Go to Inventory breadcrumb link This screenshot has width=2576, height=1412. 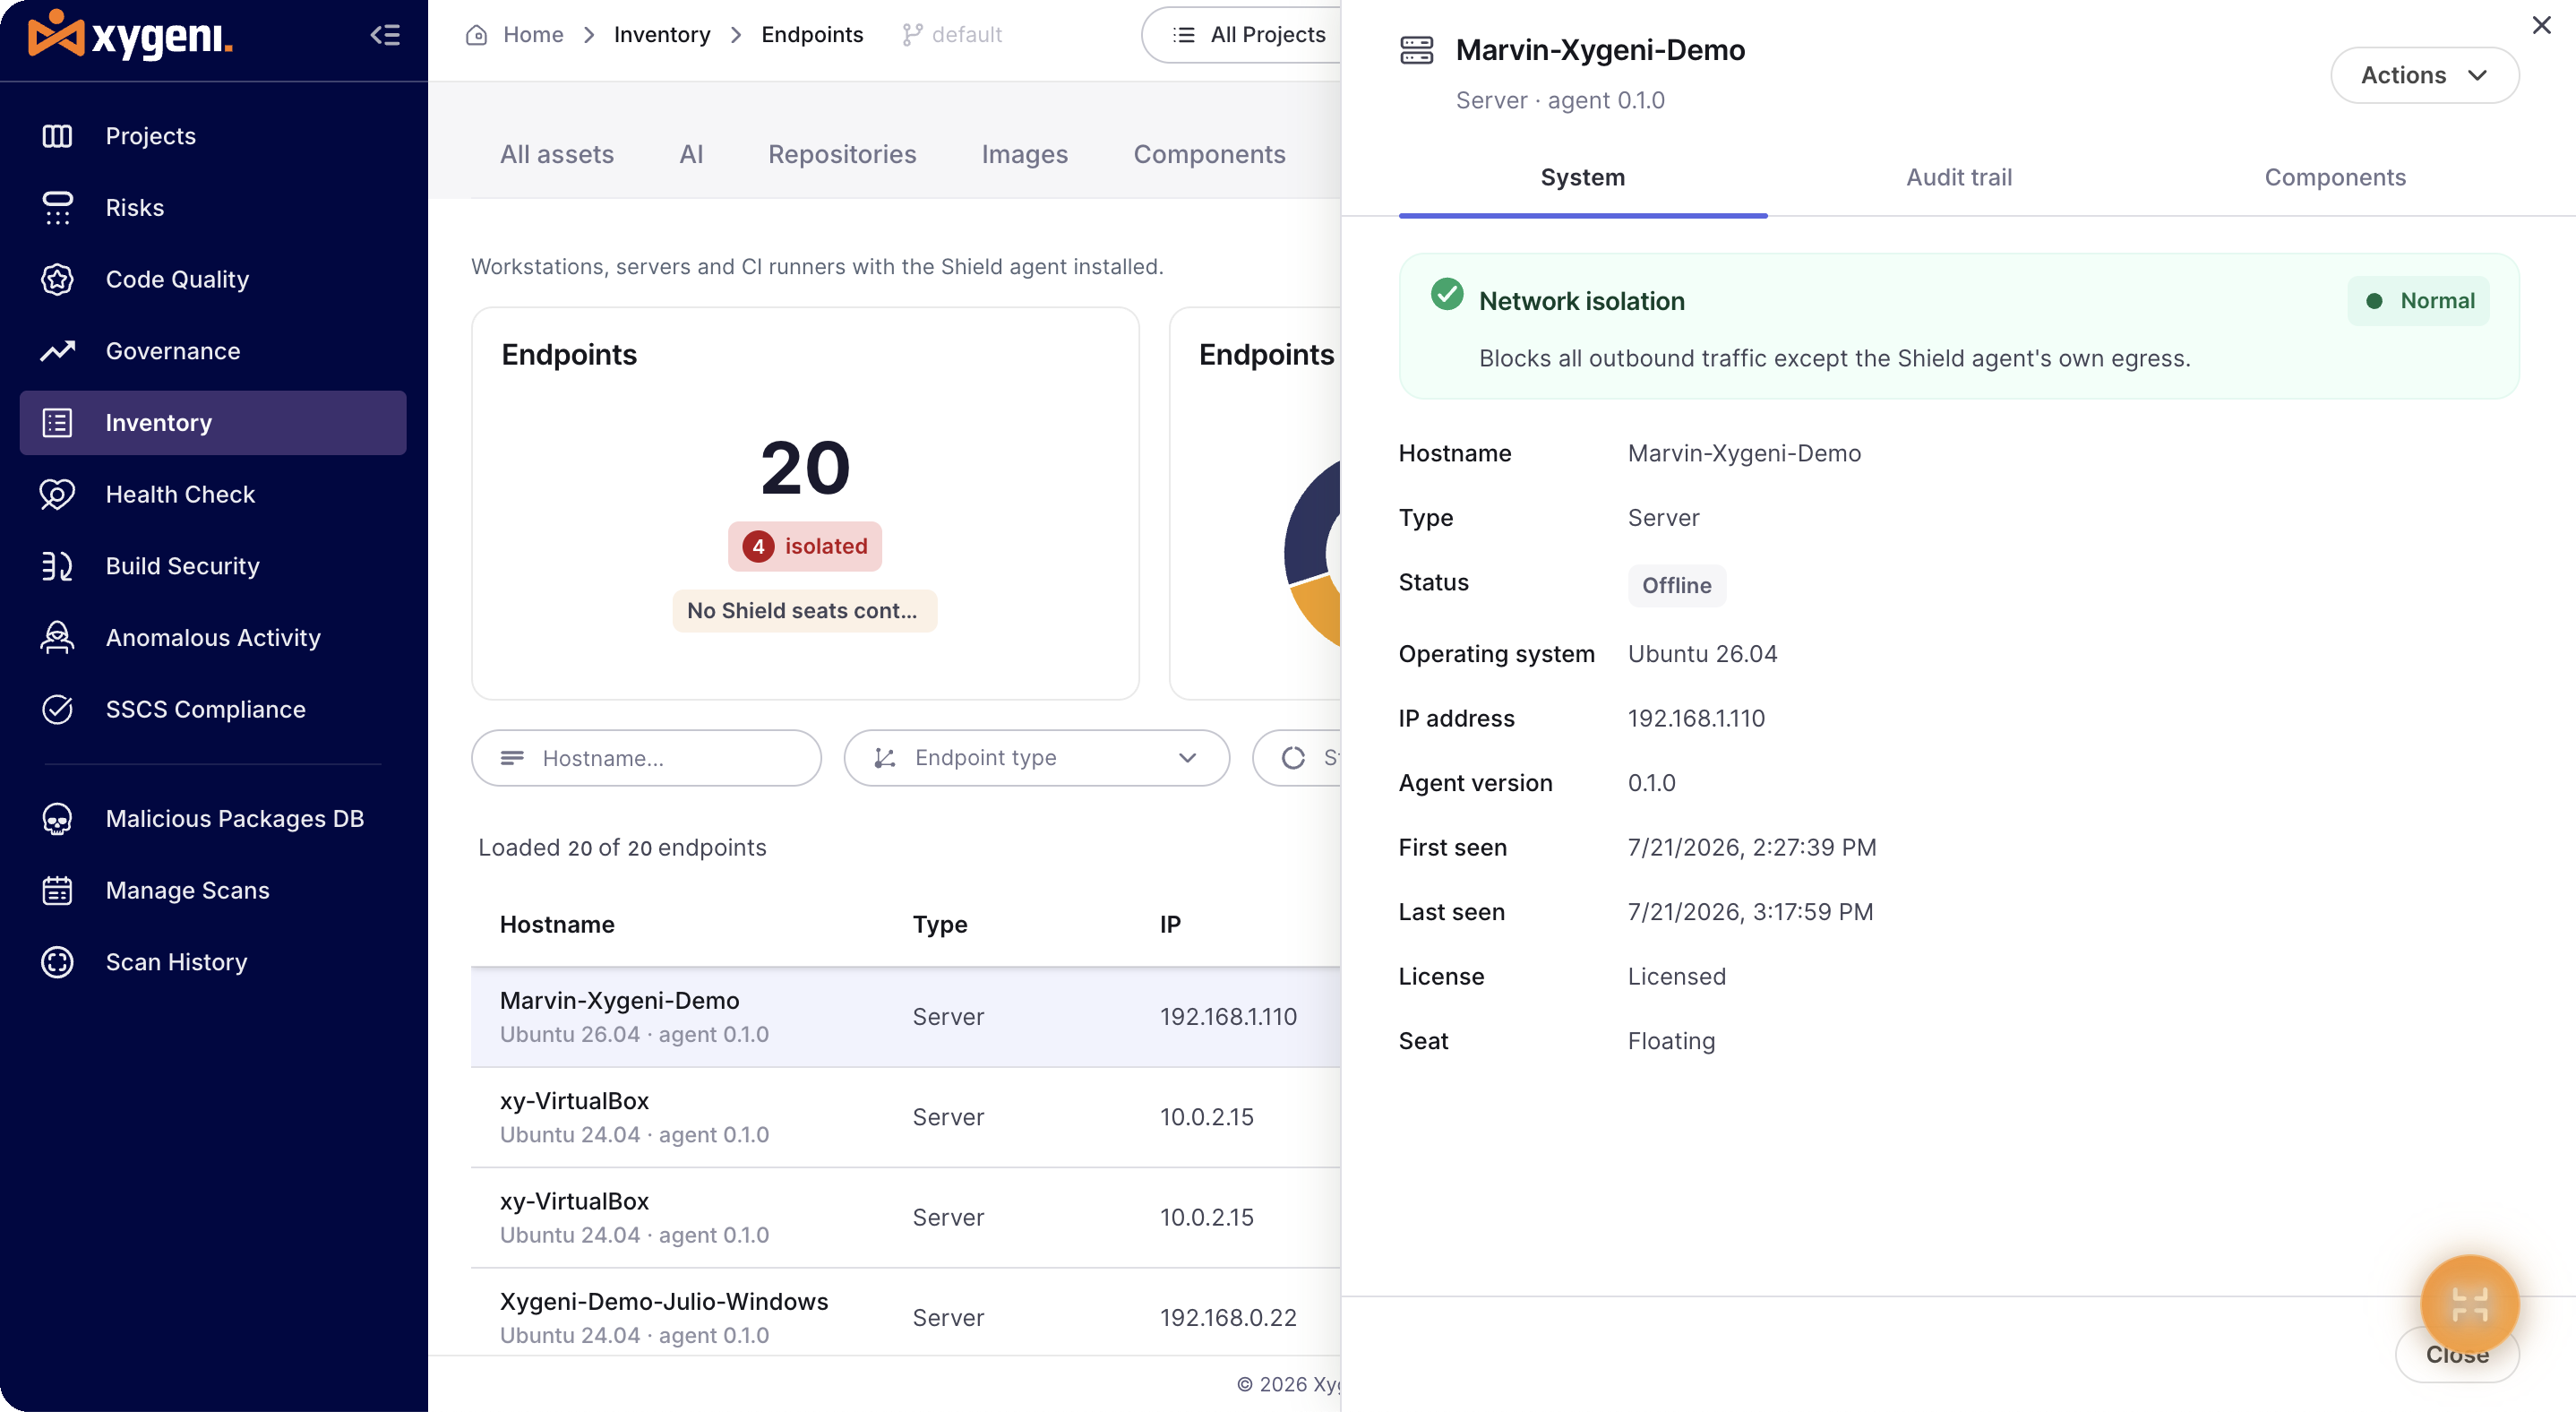click(x=662, y=35)
